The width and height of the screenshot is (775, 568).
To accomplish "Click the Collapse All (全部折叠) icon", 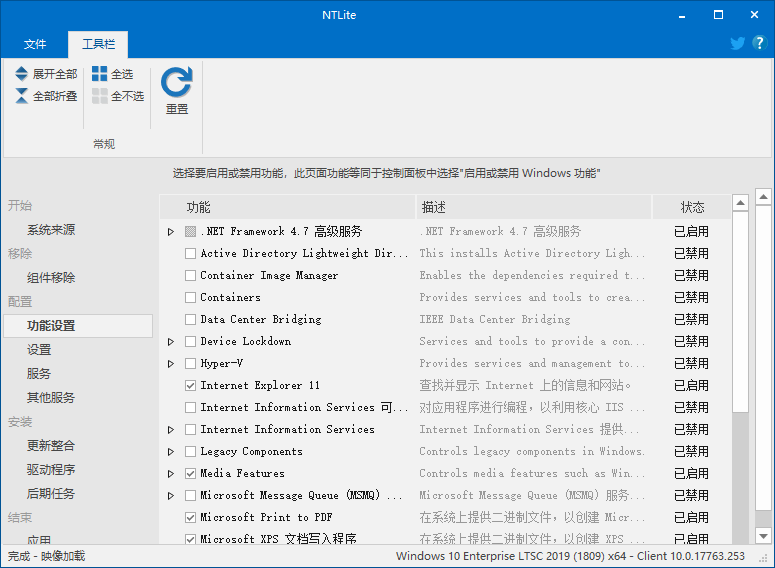I will tap(22, 96).
